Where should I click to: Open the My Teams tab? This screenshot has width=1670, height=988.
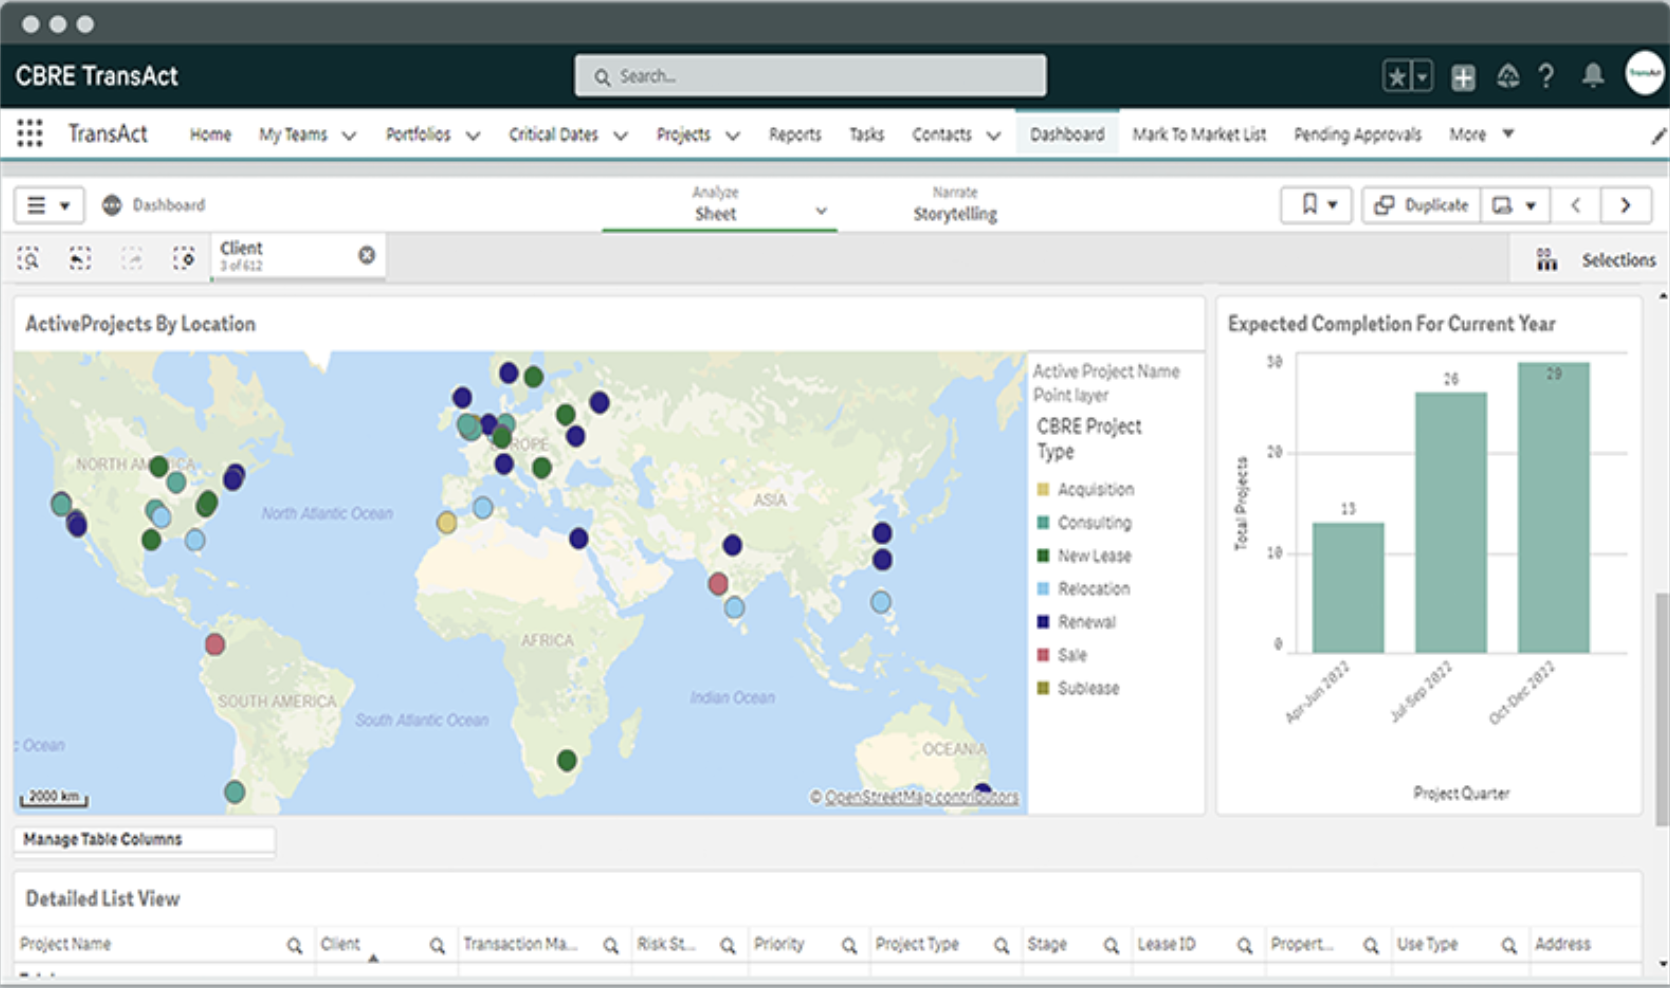coord(293,134)
